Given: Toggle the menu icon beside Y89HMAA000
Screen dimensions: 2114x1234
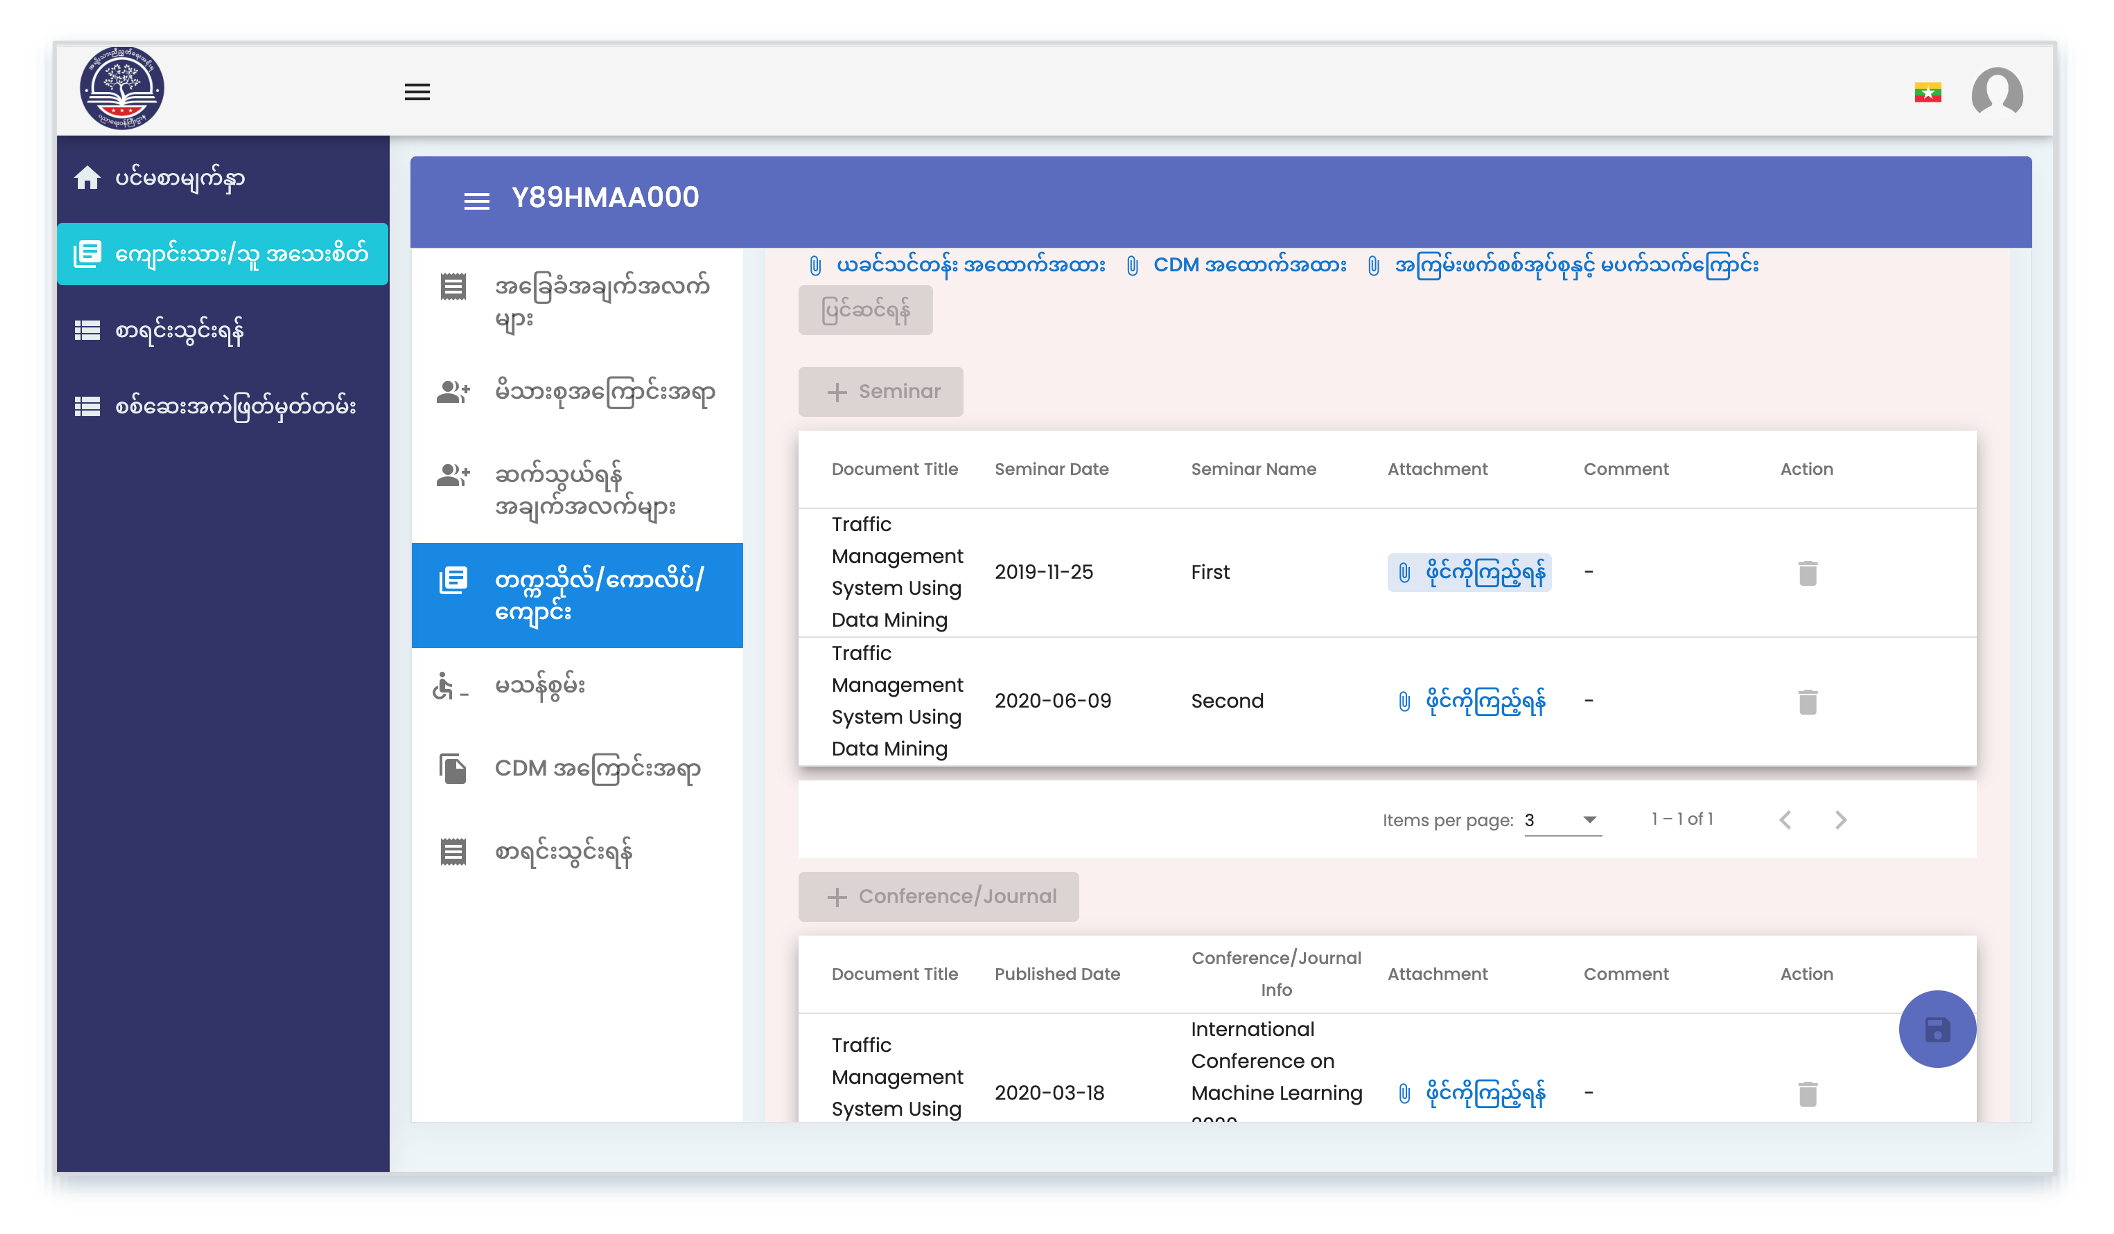Looking at the screenshot, I should [x=477, y=201].
